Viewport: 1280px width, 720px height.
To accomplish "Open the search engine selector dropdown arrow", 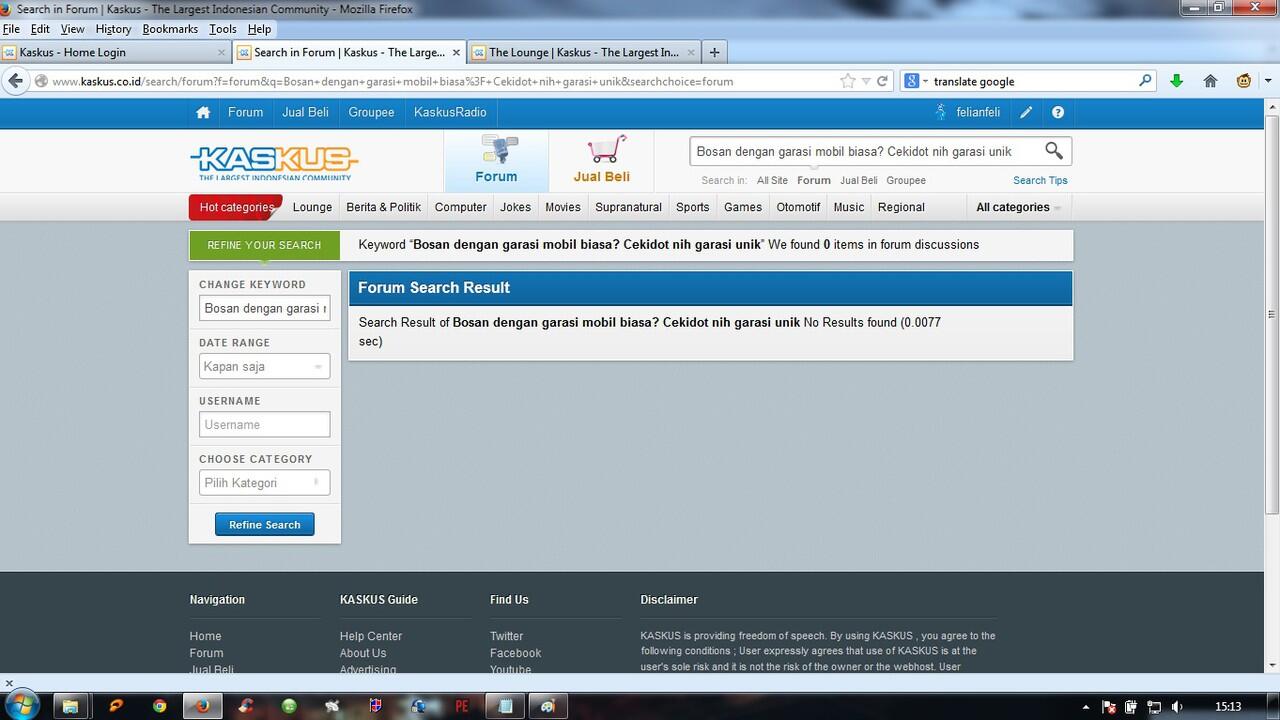I will (x=926, y=81).
